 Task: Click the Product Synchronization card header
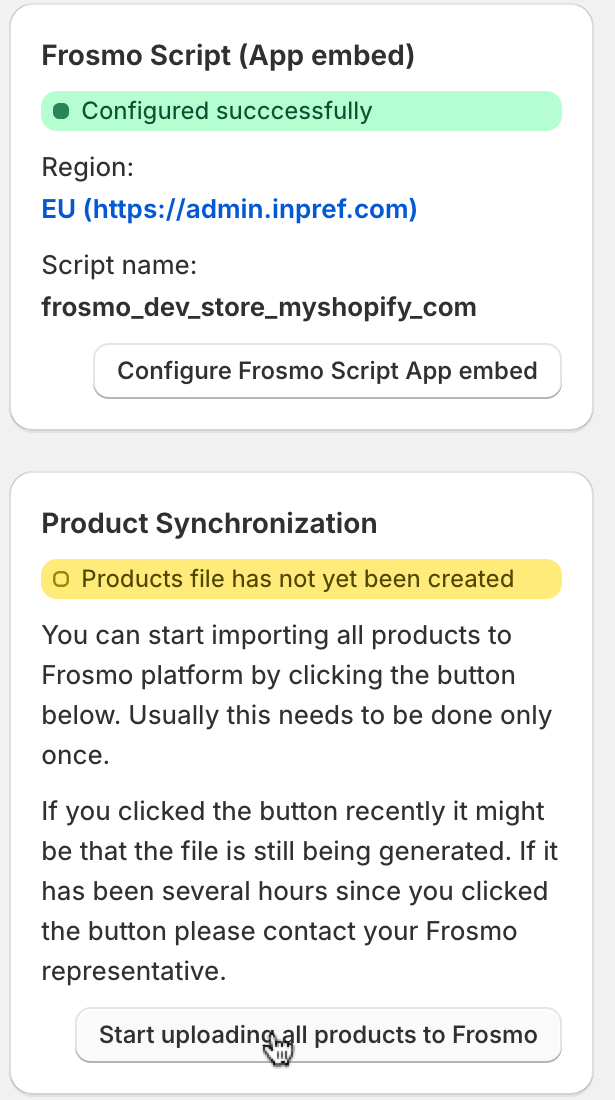(x=209, y=523)
